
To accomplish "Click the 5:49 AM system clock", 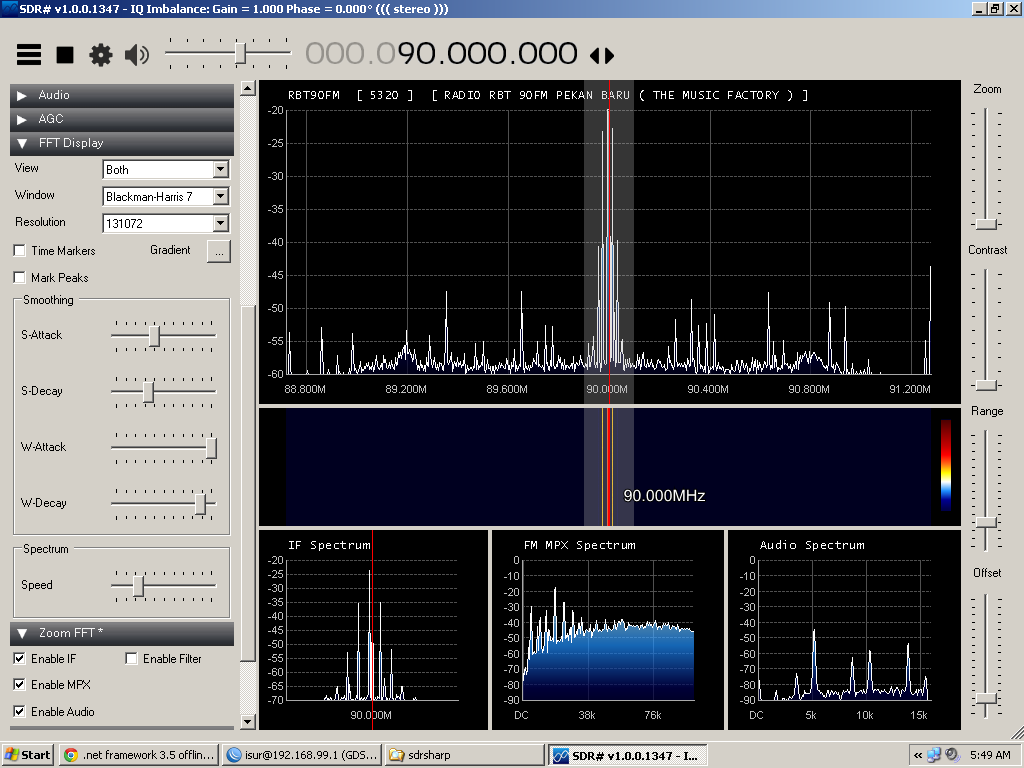I will pyautogui.click(x=990, y=755).
